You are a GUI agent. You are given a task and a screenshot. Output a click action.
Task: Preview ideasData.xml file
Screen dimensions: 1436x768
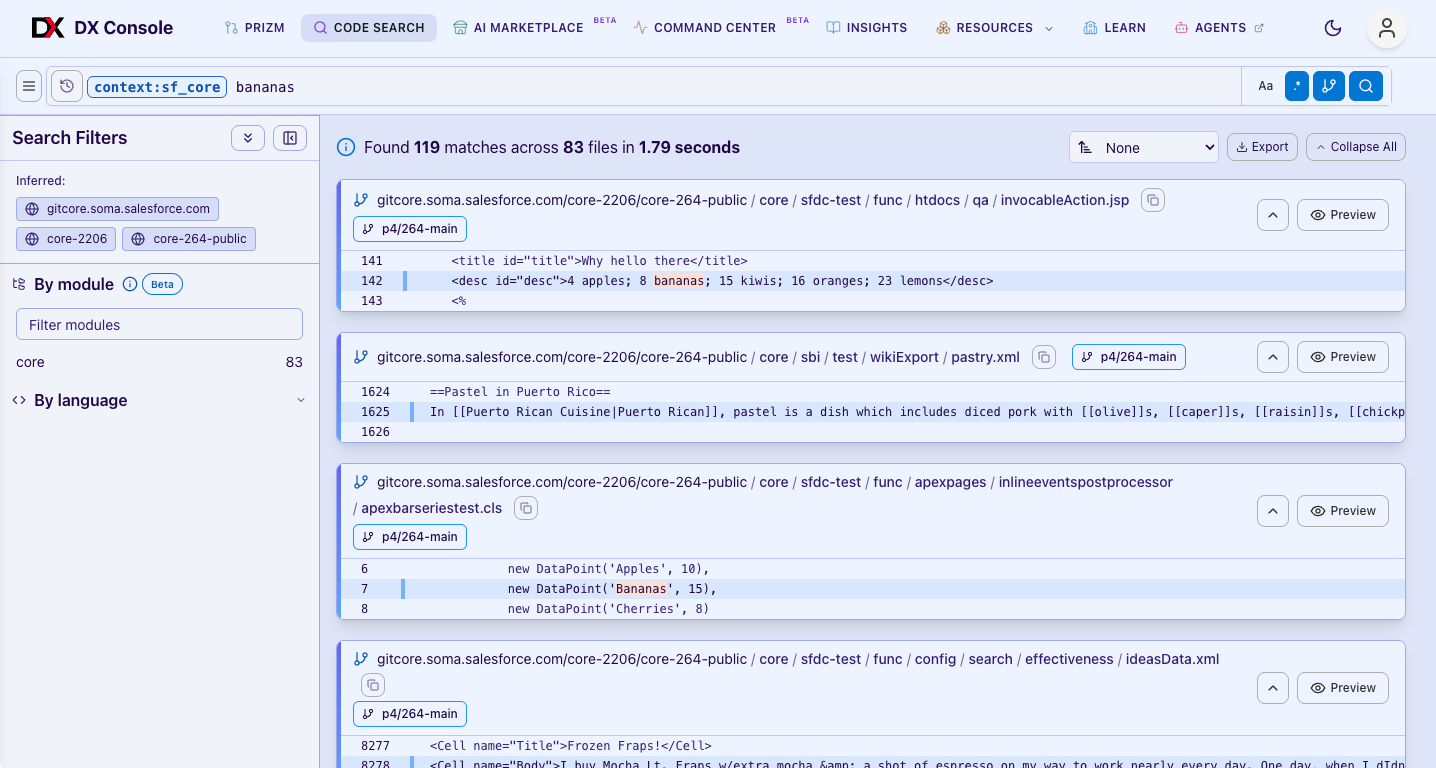tap(1343, 688)
